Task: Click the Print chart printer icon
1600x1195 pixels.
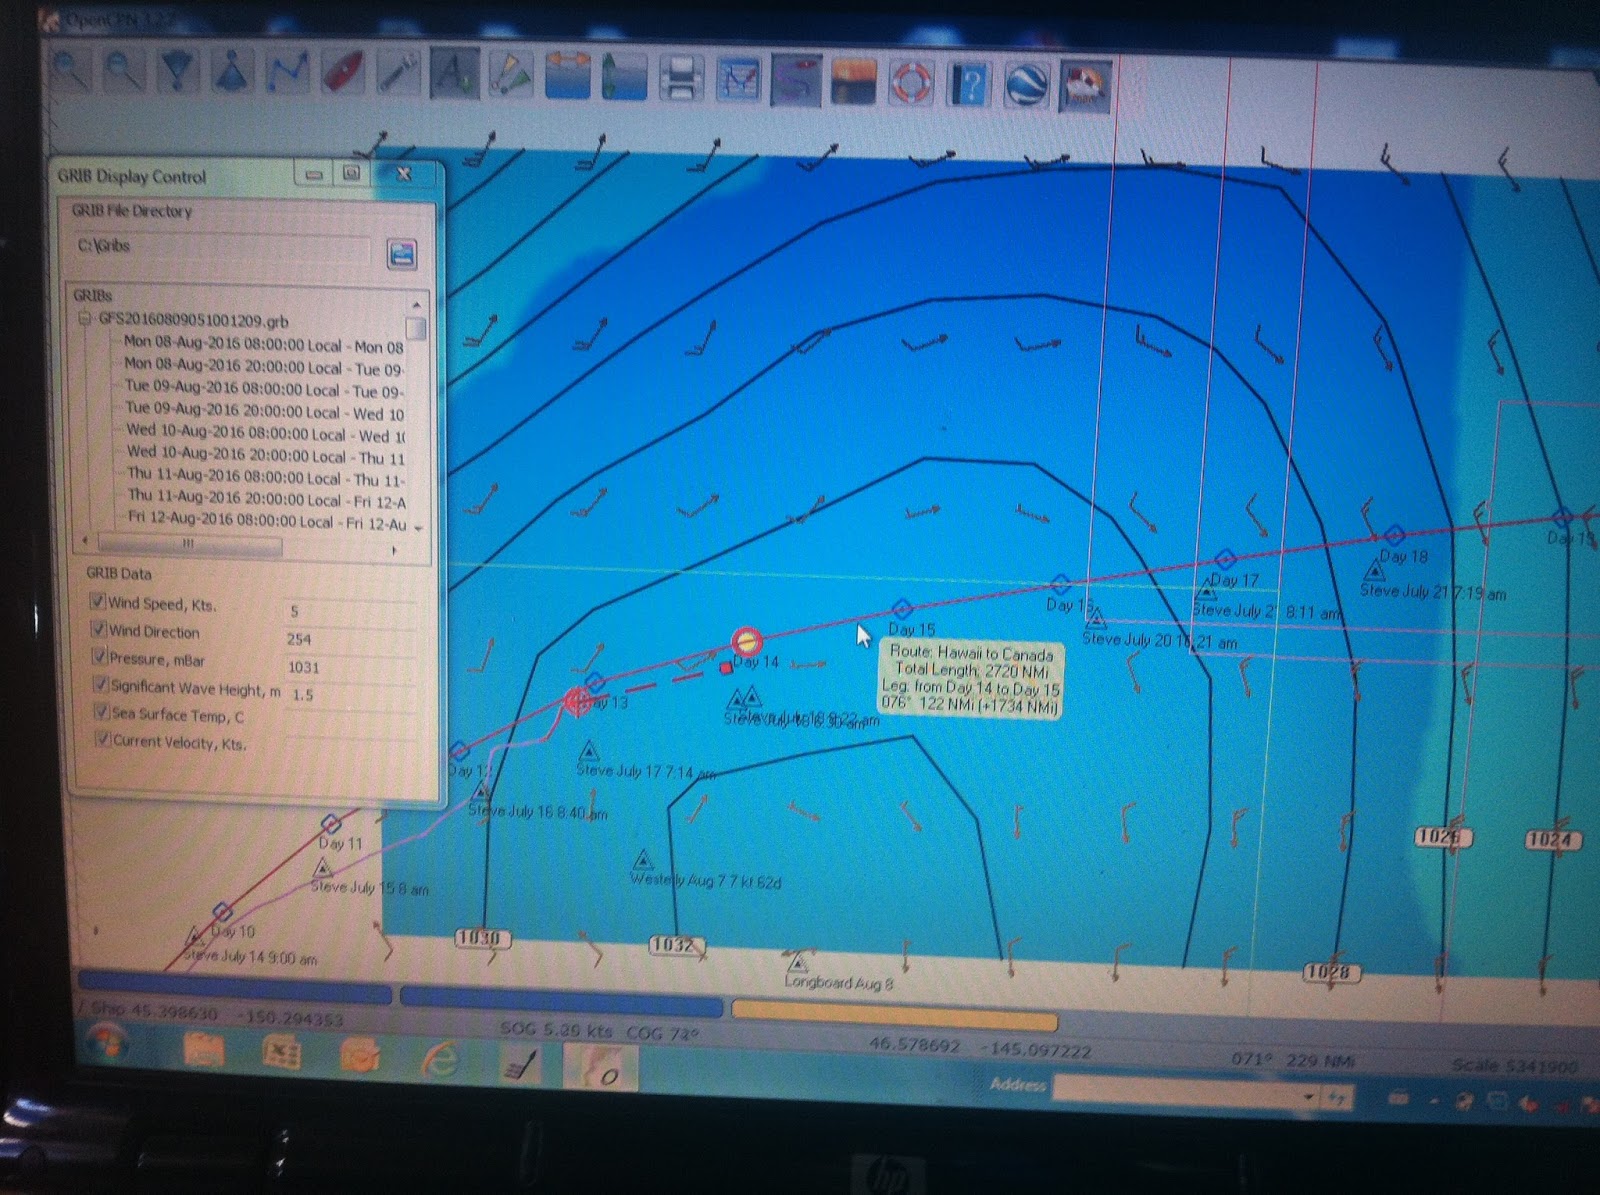Action: 681,77
